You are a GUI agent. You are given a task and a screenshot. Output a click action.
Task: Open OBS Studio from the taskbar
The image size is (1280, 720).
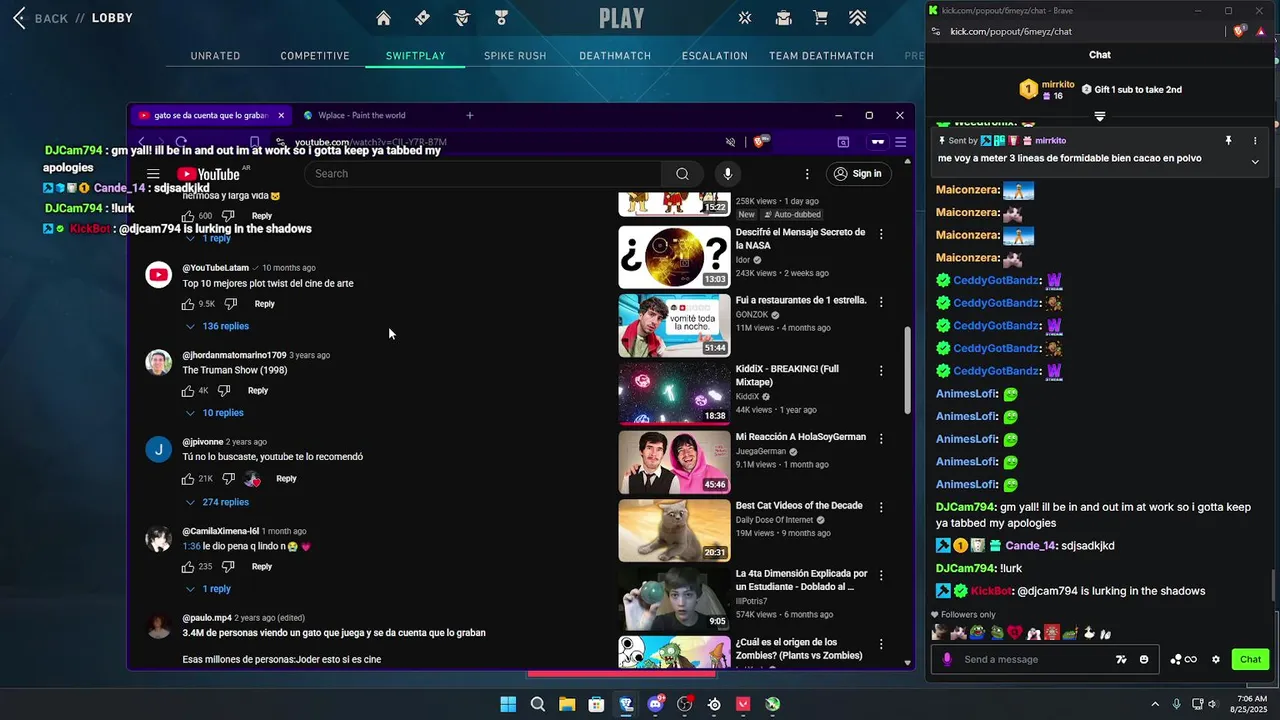[x=685, y=704]
